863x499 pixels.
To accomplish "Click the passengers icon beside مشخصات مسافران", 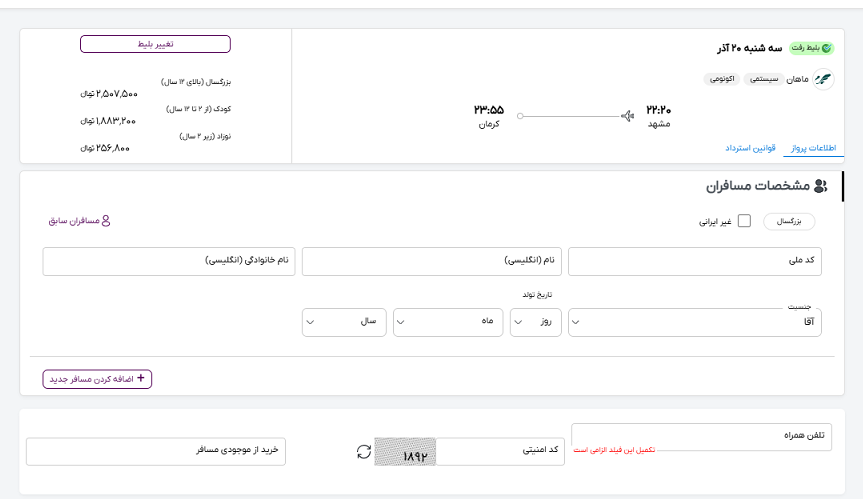I will [820, 186].
